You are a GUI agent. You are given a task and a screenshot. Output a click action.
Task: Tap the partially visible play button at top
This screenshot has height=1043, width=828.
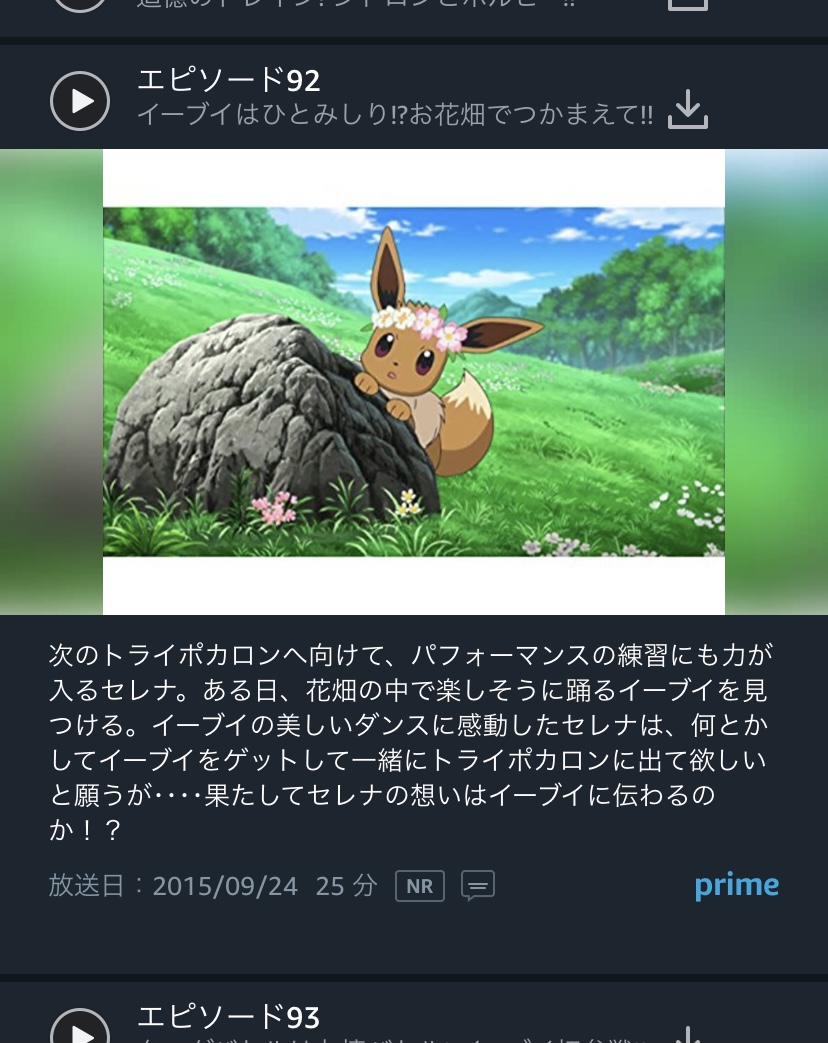point(80,5)
